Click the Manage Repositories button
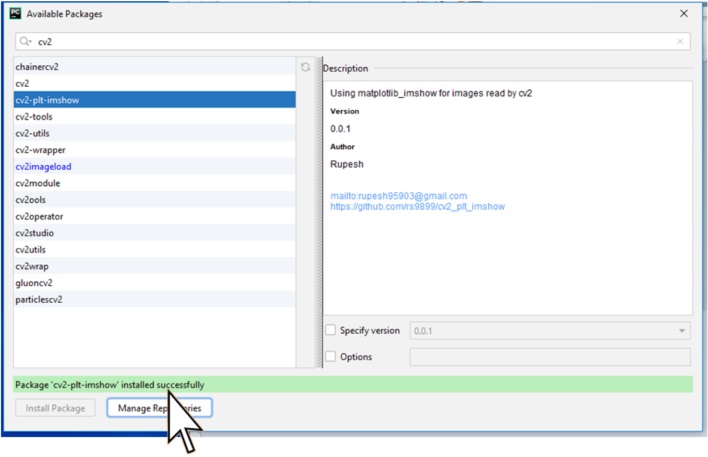 159,408
